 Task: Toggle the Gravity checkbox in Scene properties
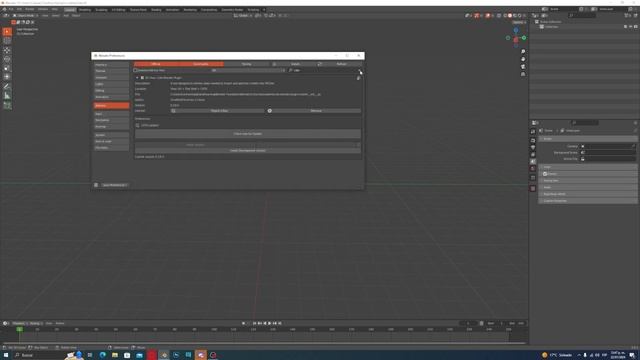(x=545, y=174)
